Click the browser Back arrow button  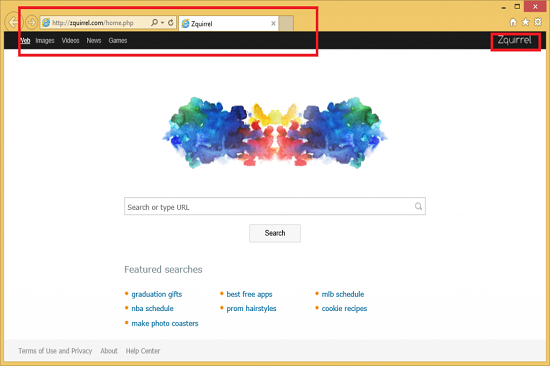(x=13, y=22)
